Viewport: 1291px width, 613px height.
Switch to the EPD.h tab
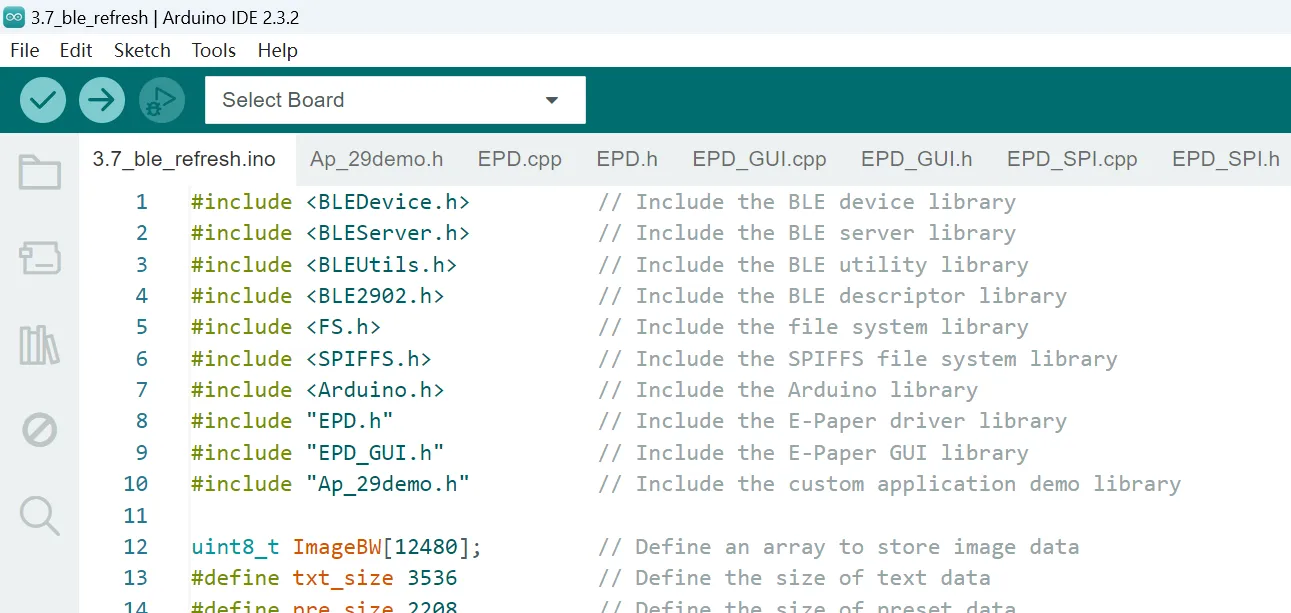point(627,159)
